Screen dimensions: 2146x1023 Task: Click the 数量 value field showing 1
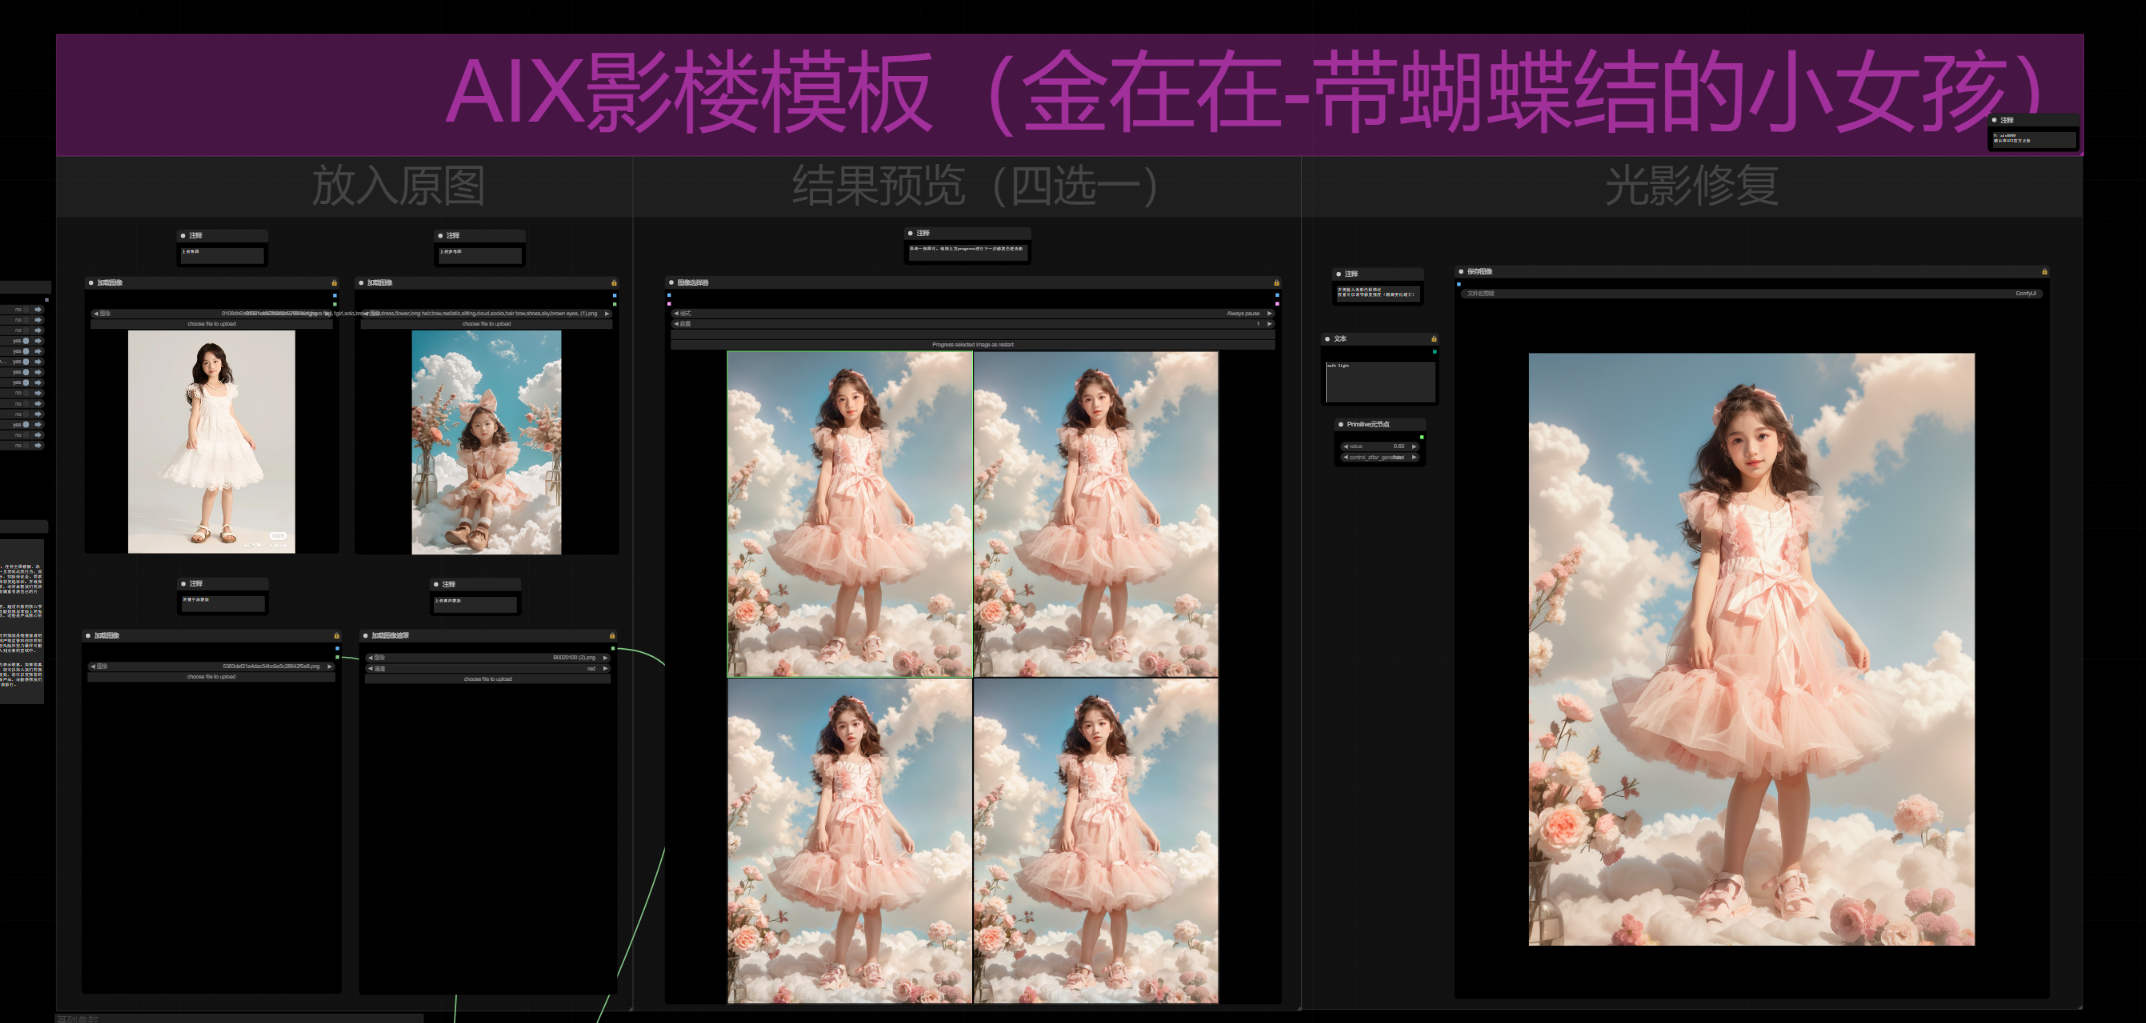tap(973, 324)
